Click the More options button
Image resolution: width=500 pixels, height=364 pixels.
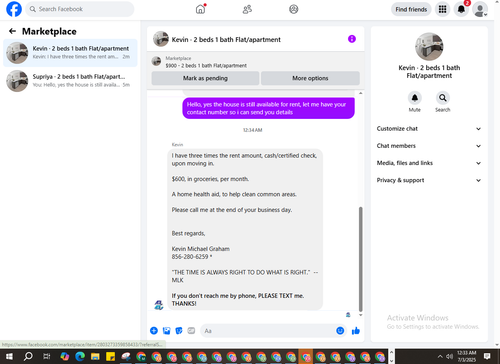pos(310,78)
